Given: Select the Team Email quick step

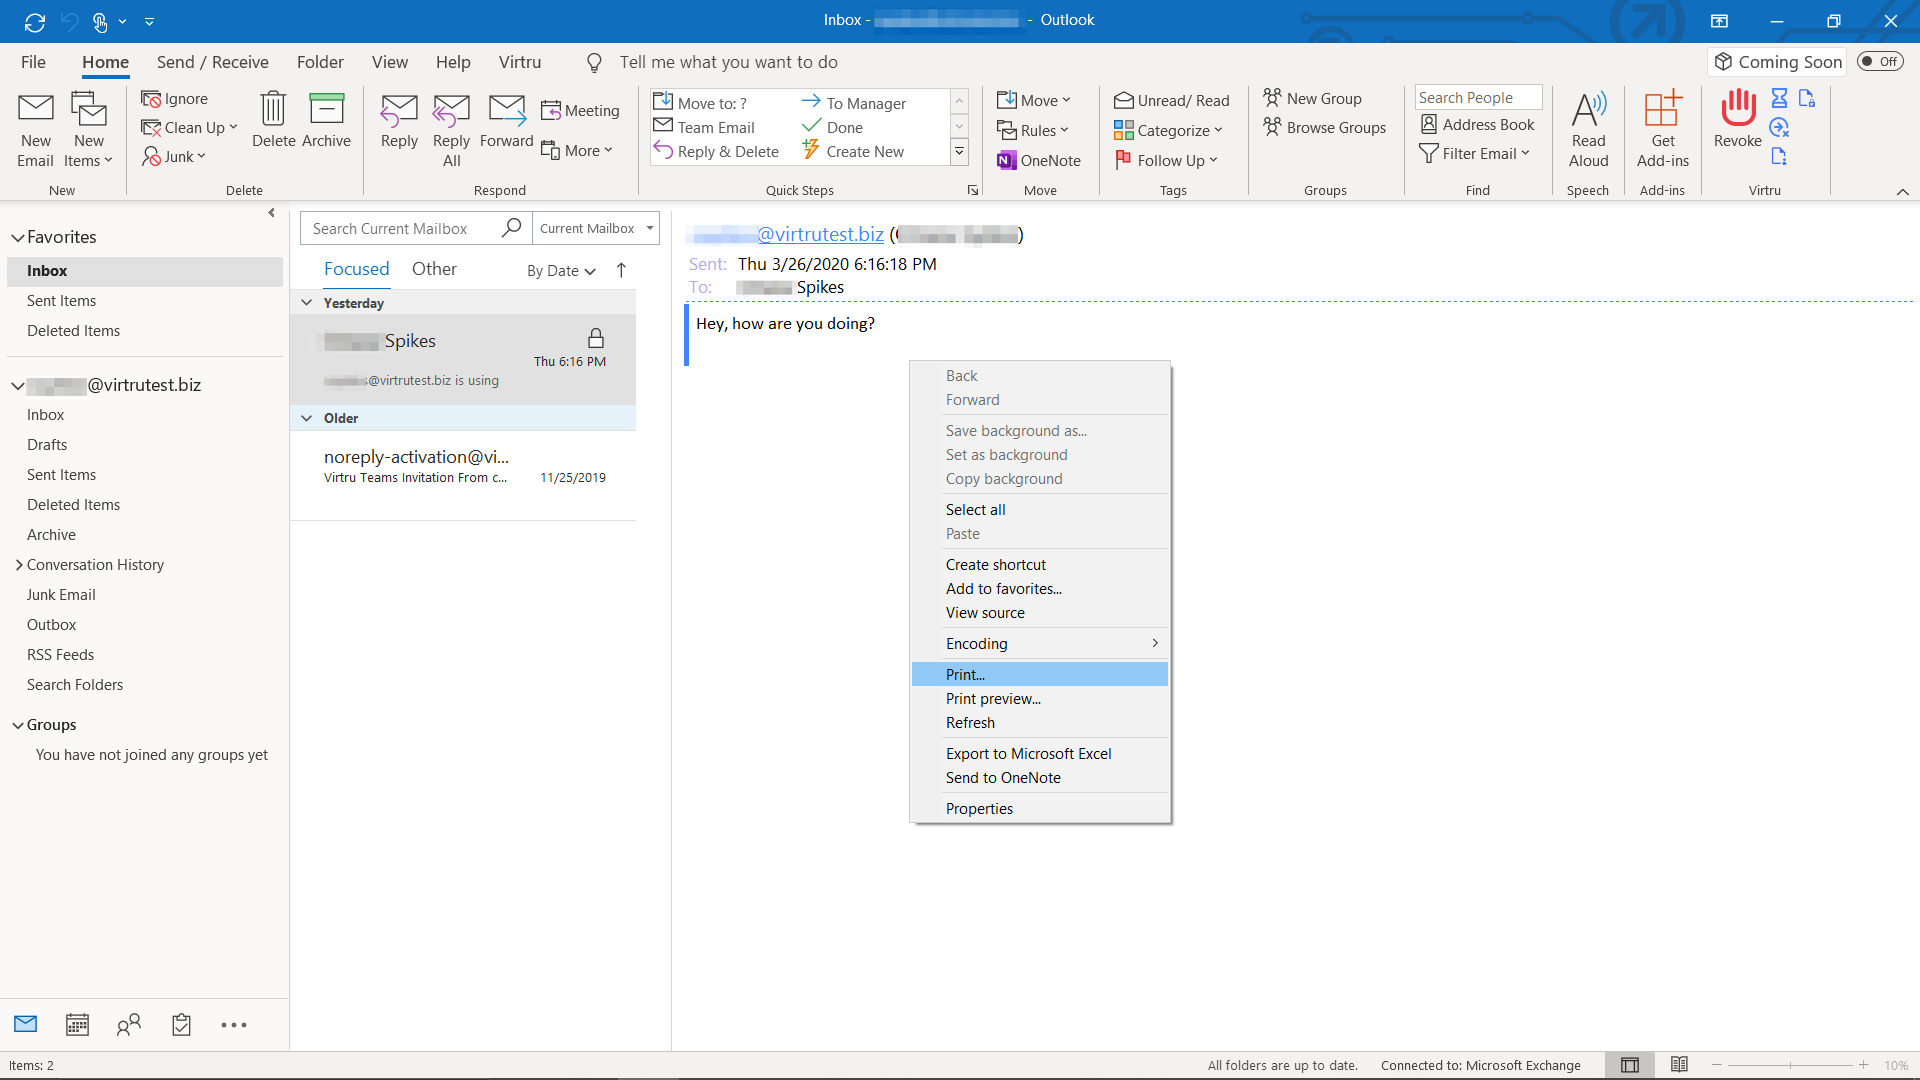Looking at the screenshot, I should (x=704, y=127).
